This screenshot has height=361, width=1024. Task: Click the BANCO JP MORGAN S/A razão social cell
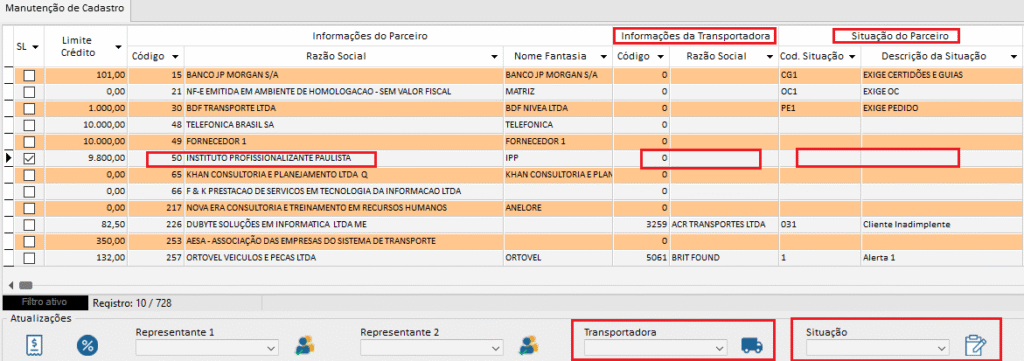(345, 75)
